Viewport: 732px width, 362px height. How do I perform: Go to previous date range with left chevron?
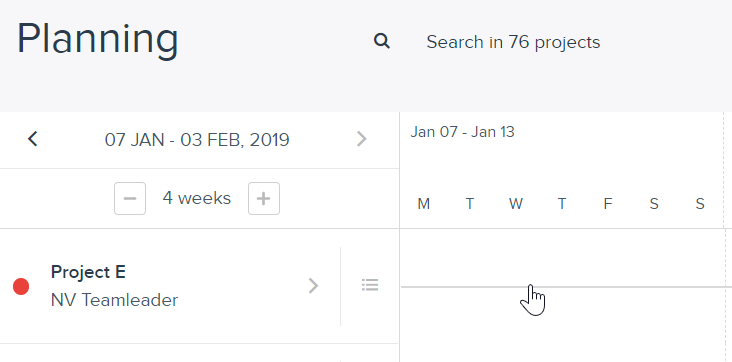pos(33,139)
